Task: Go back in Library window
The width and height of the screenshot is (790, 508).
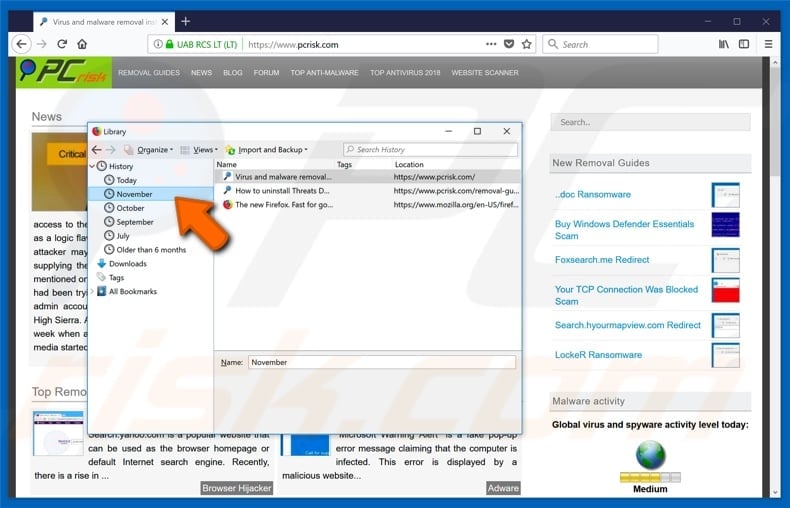Action: pos(97,150)
